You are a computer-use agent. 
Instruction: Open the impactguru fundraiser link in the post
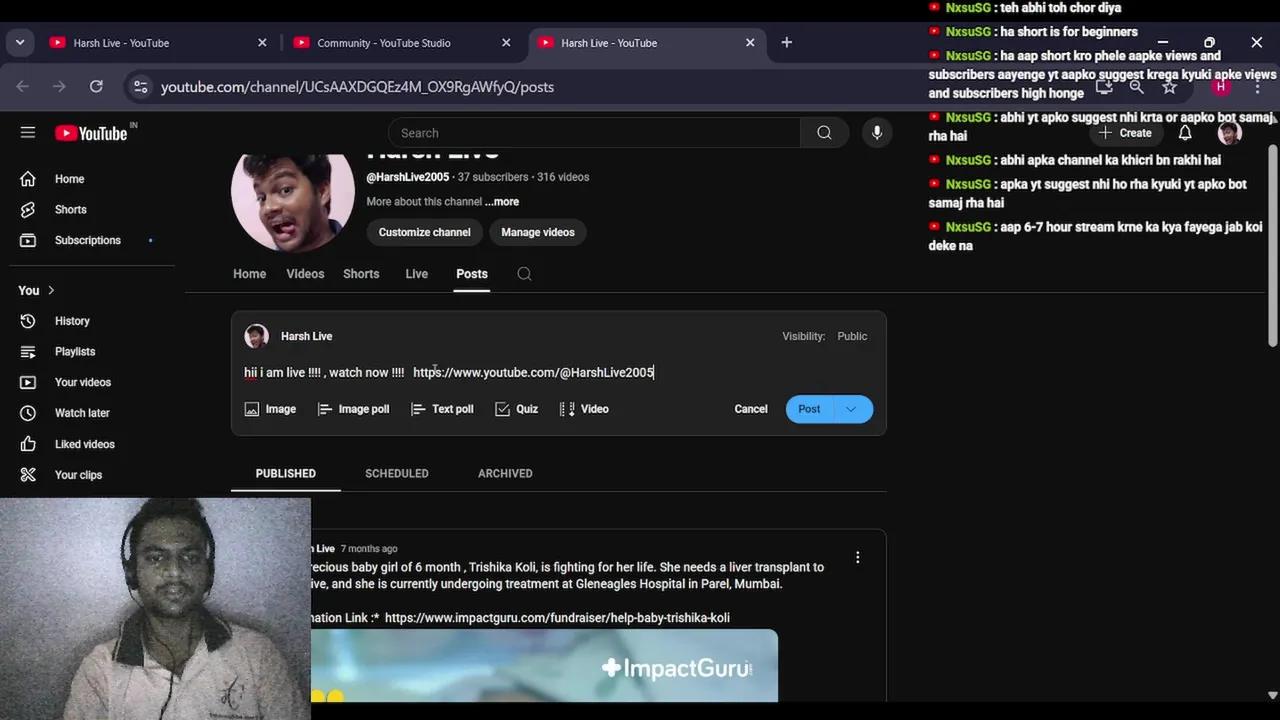[x=557, y=618]
